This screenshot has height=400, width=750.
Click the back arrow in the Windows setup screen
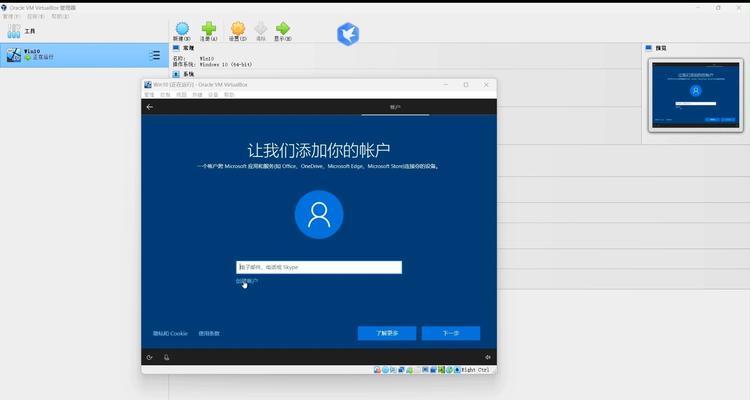150,107
